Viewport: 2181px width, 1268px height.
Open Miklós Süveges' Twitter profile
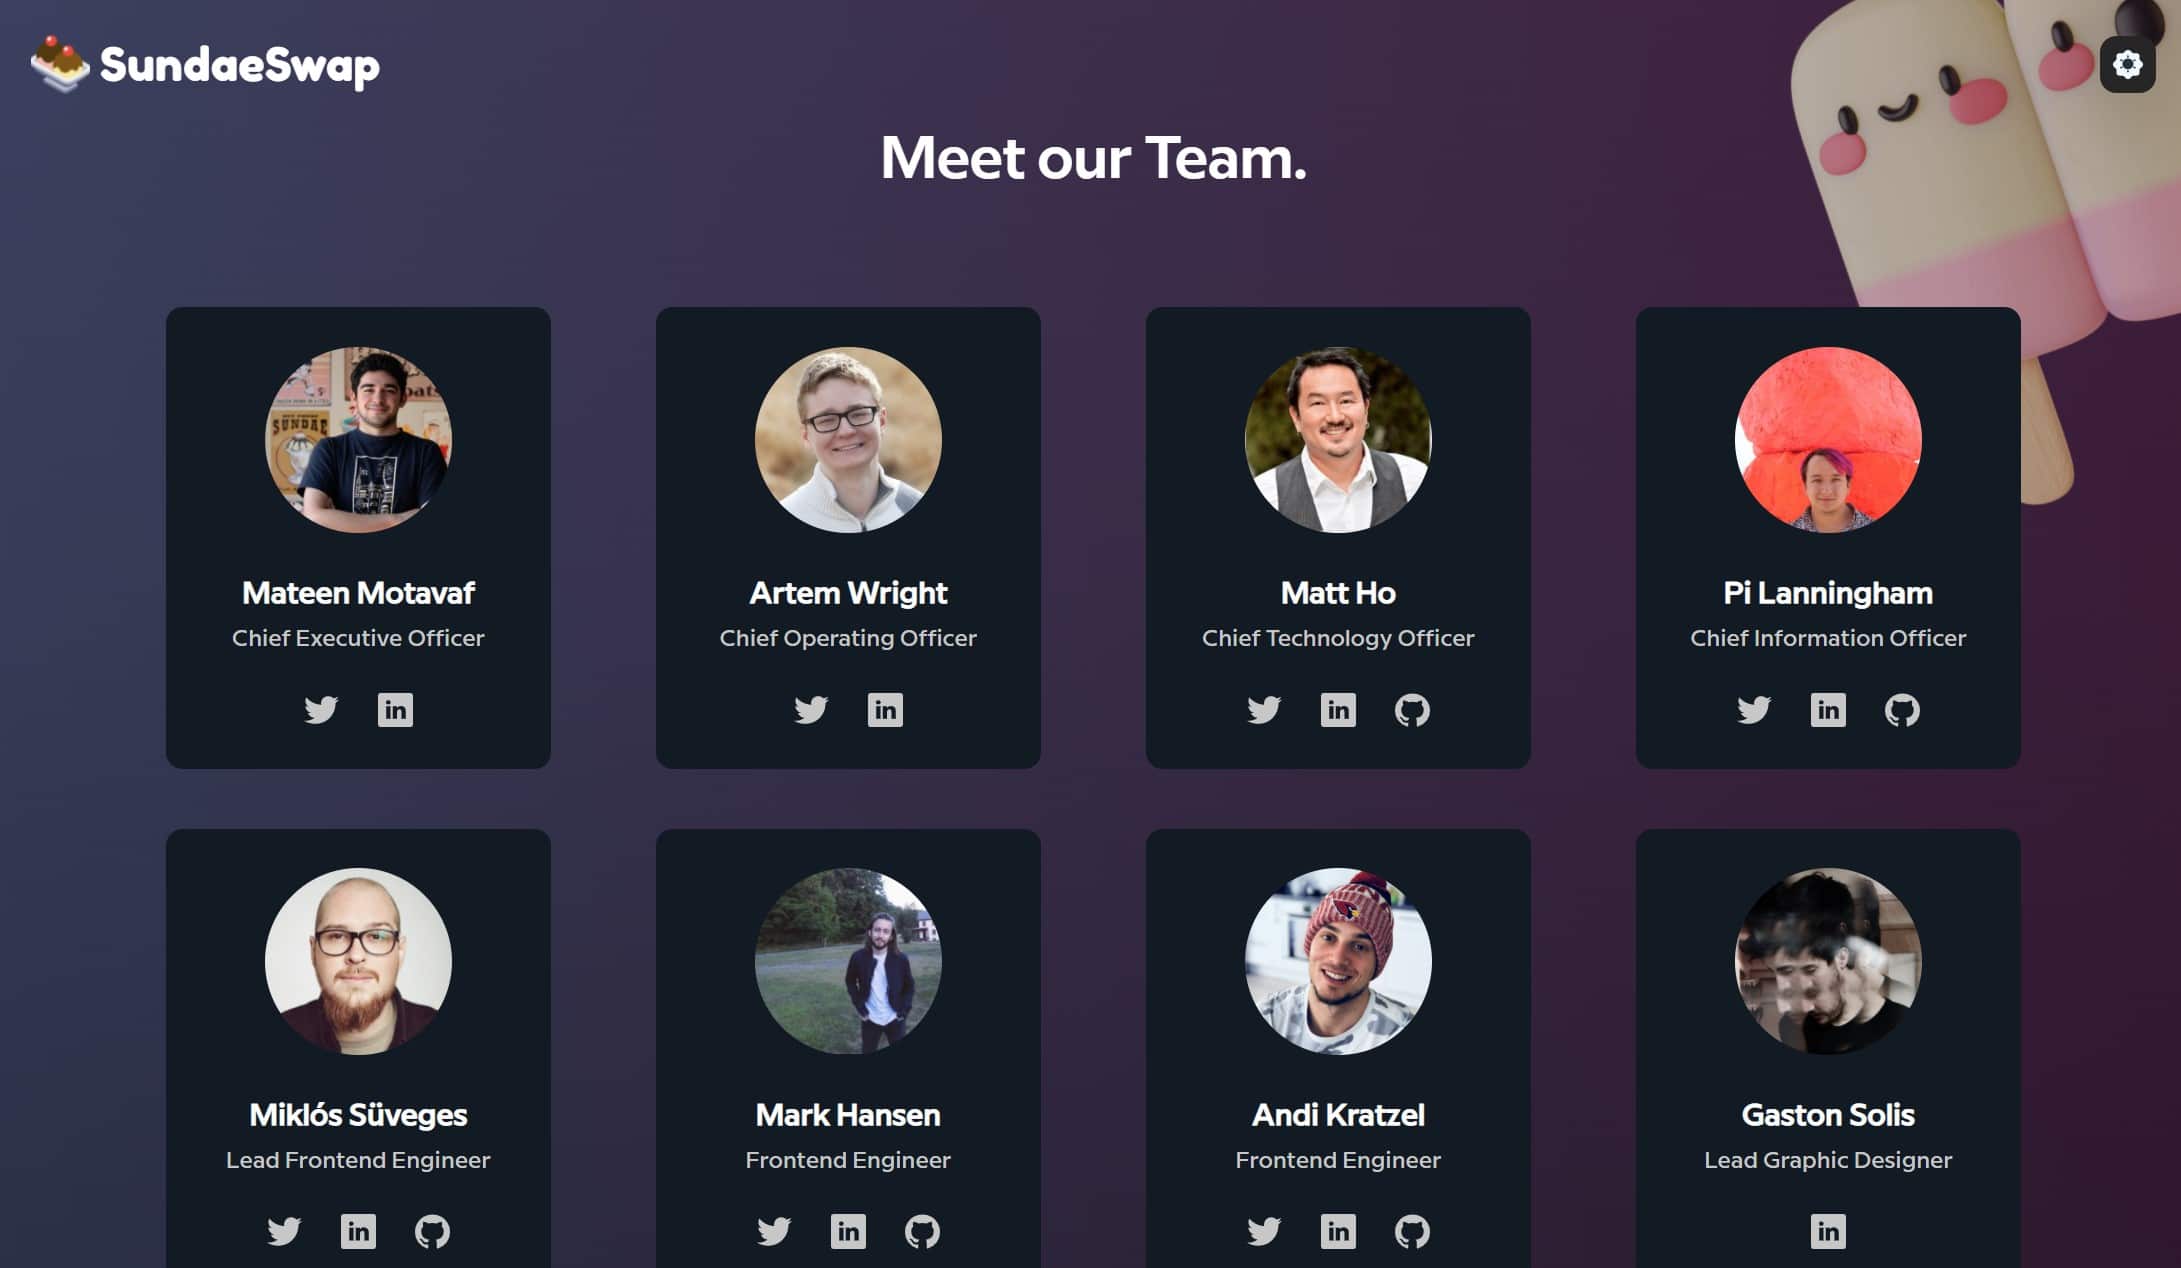(284, 1231)
